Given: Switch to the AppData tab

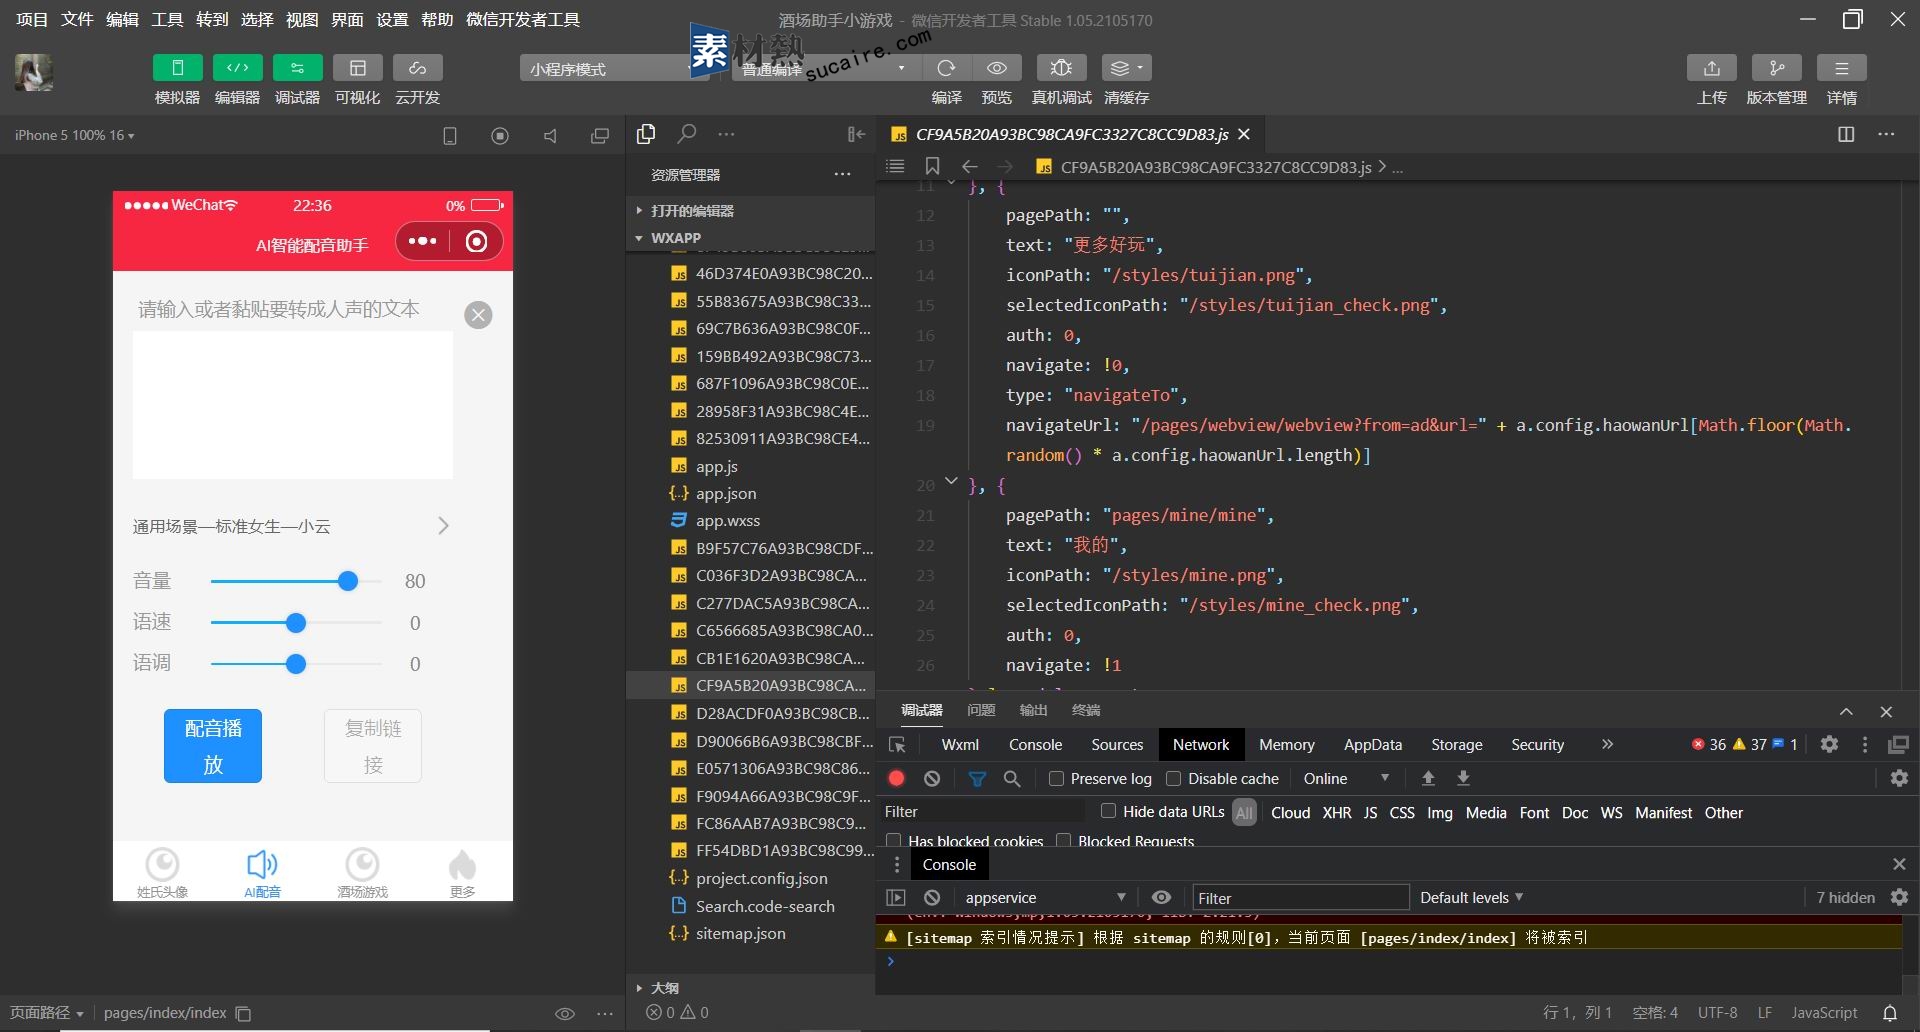Looking at the screenshot, I should coord(1373,744).
